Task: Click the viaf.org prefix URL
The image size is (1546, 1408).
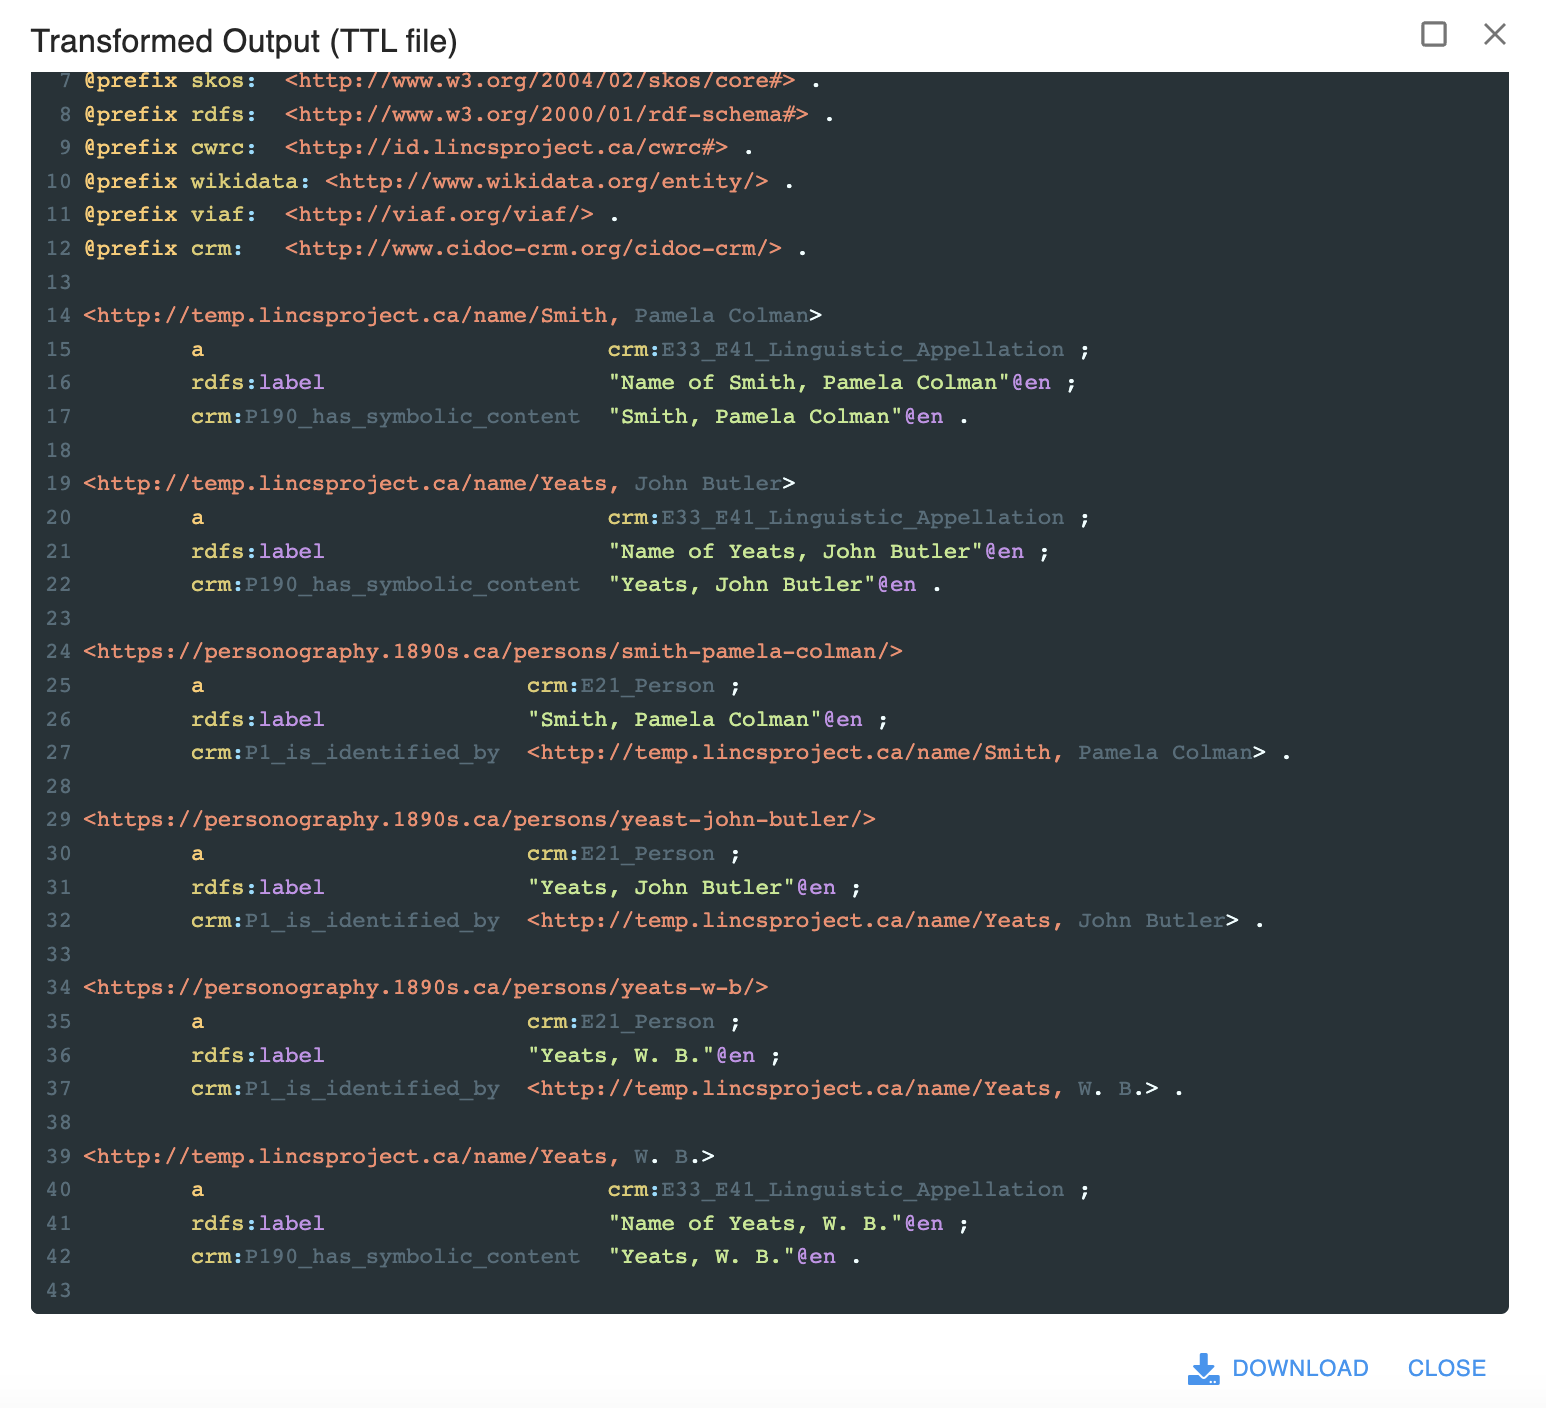Action: [439, 215]
